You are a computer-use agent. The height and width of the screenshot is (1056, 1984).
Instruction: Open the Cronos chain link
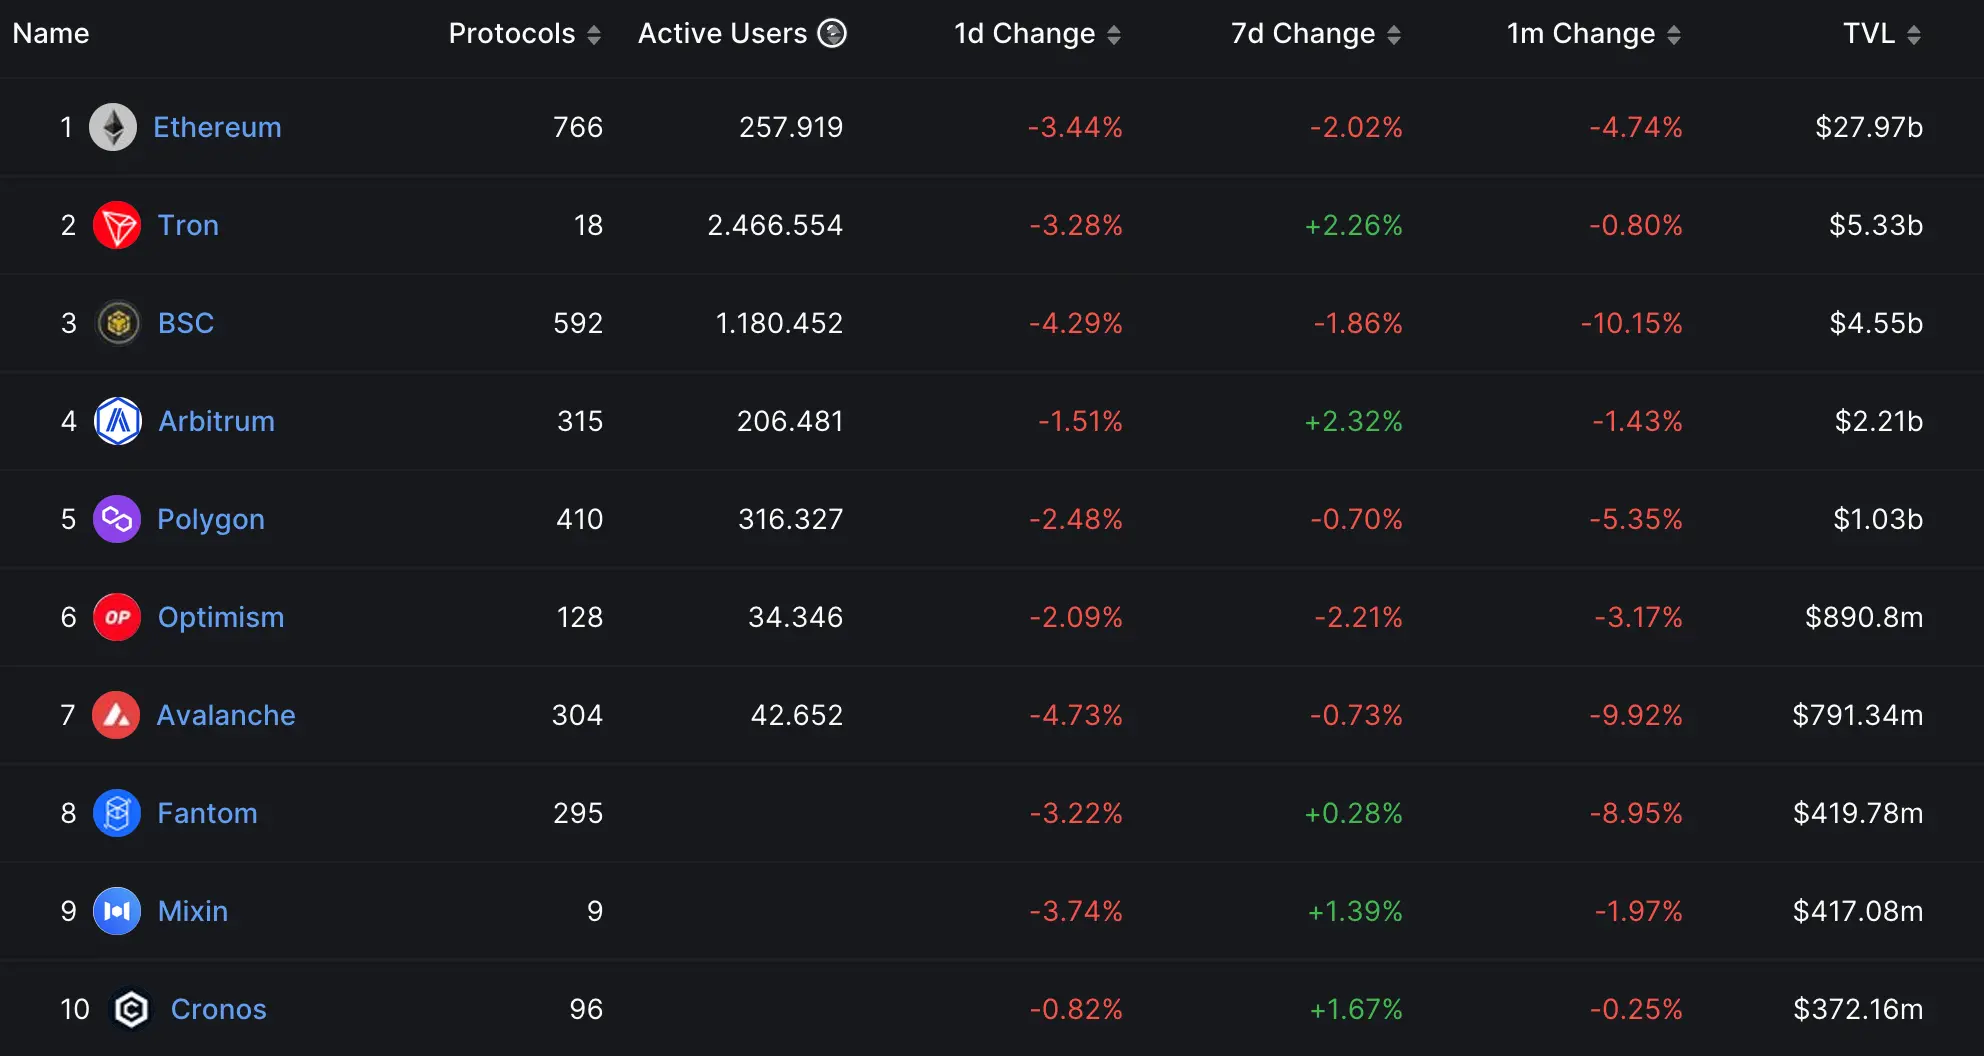218,1009
